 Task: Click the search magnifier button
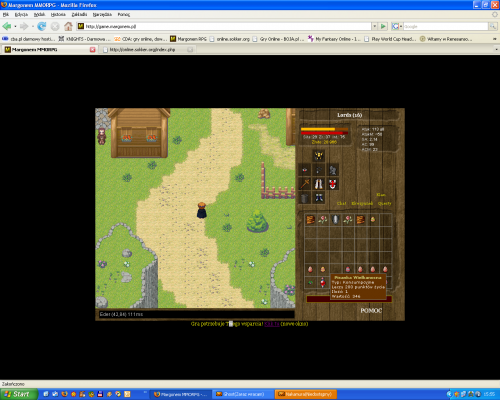(x=493, y=26)
